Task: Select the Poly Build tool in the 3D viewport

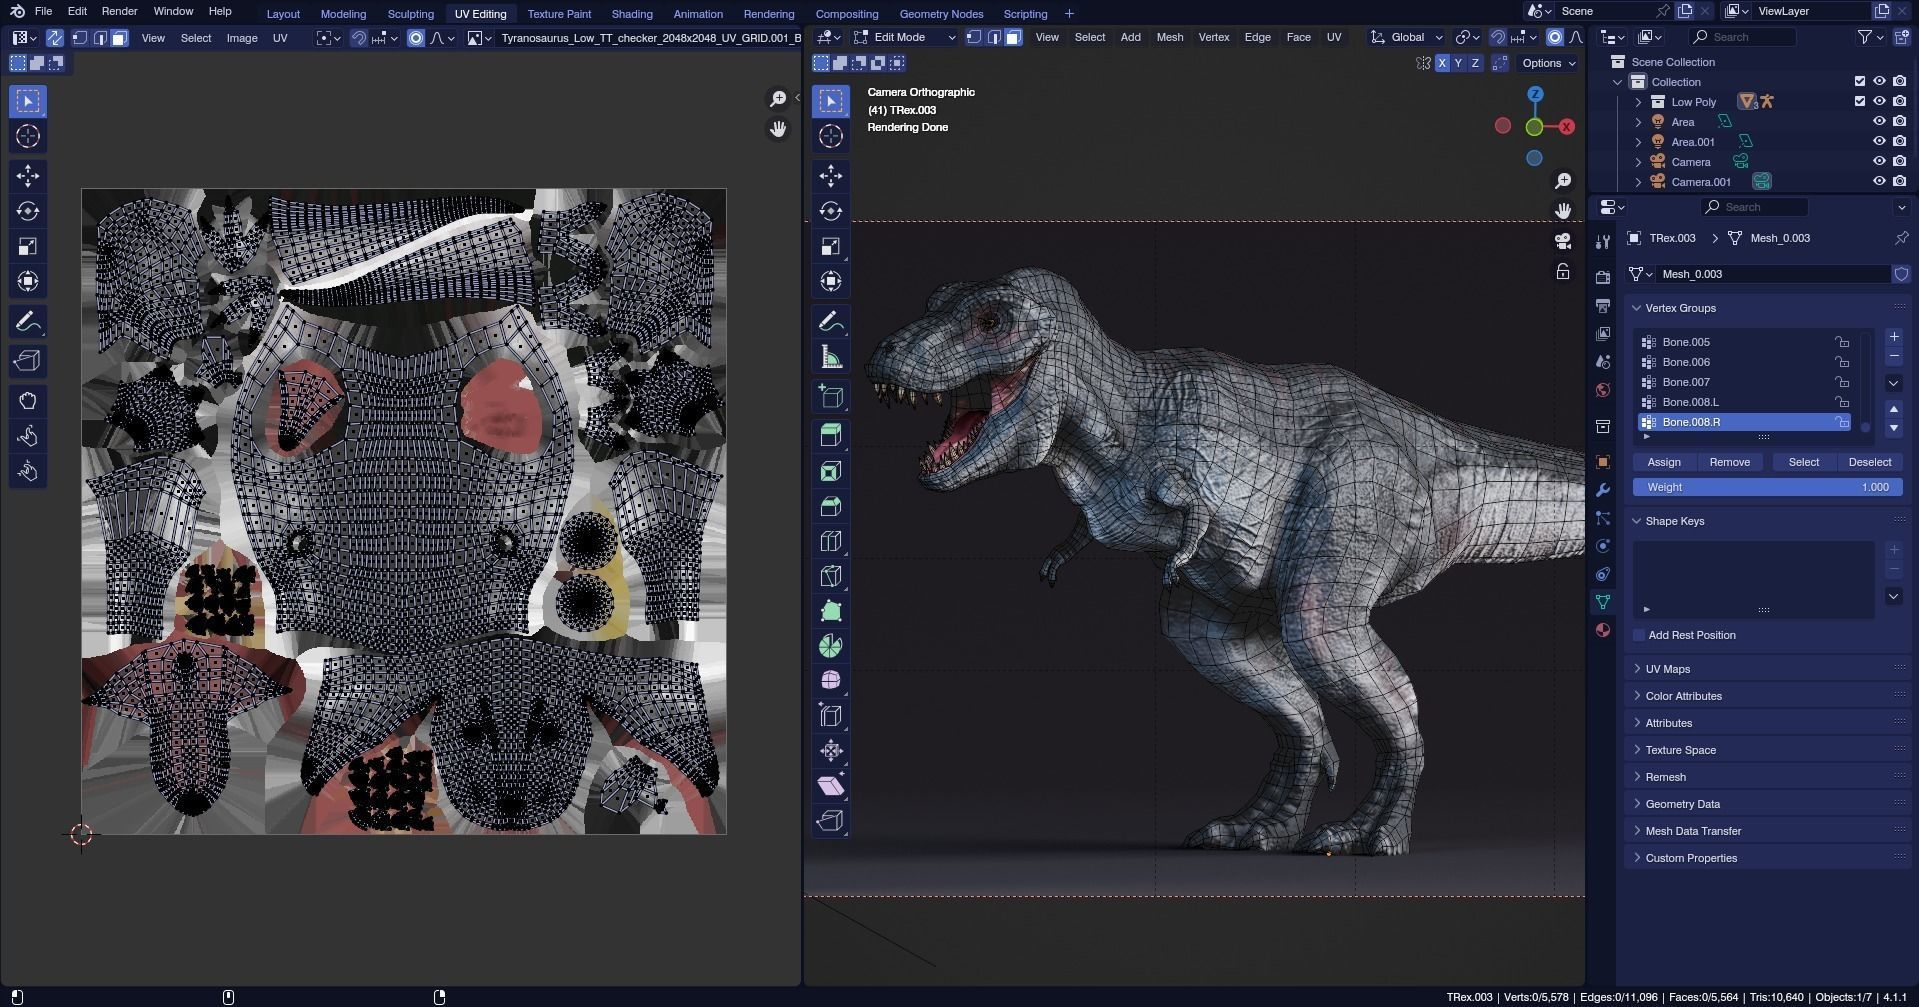Action: (831, 611)
